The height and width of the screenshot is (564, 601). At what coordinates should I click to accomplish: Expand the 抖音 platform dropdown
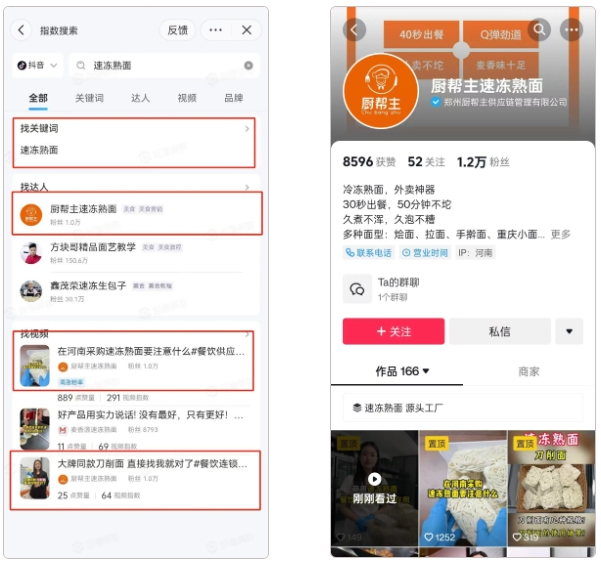pyautogui.click(x=37, y=65)
